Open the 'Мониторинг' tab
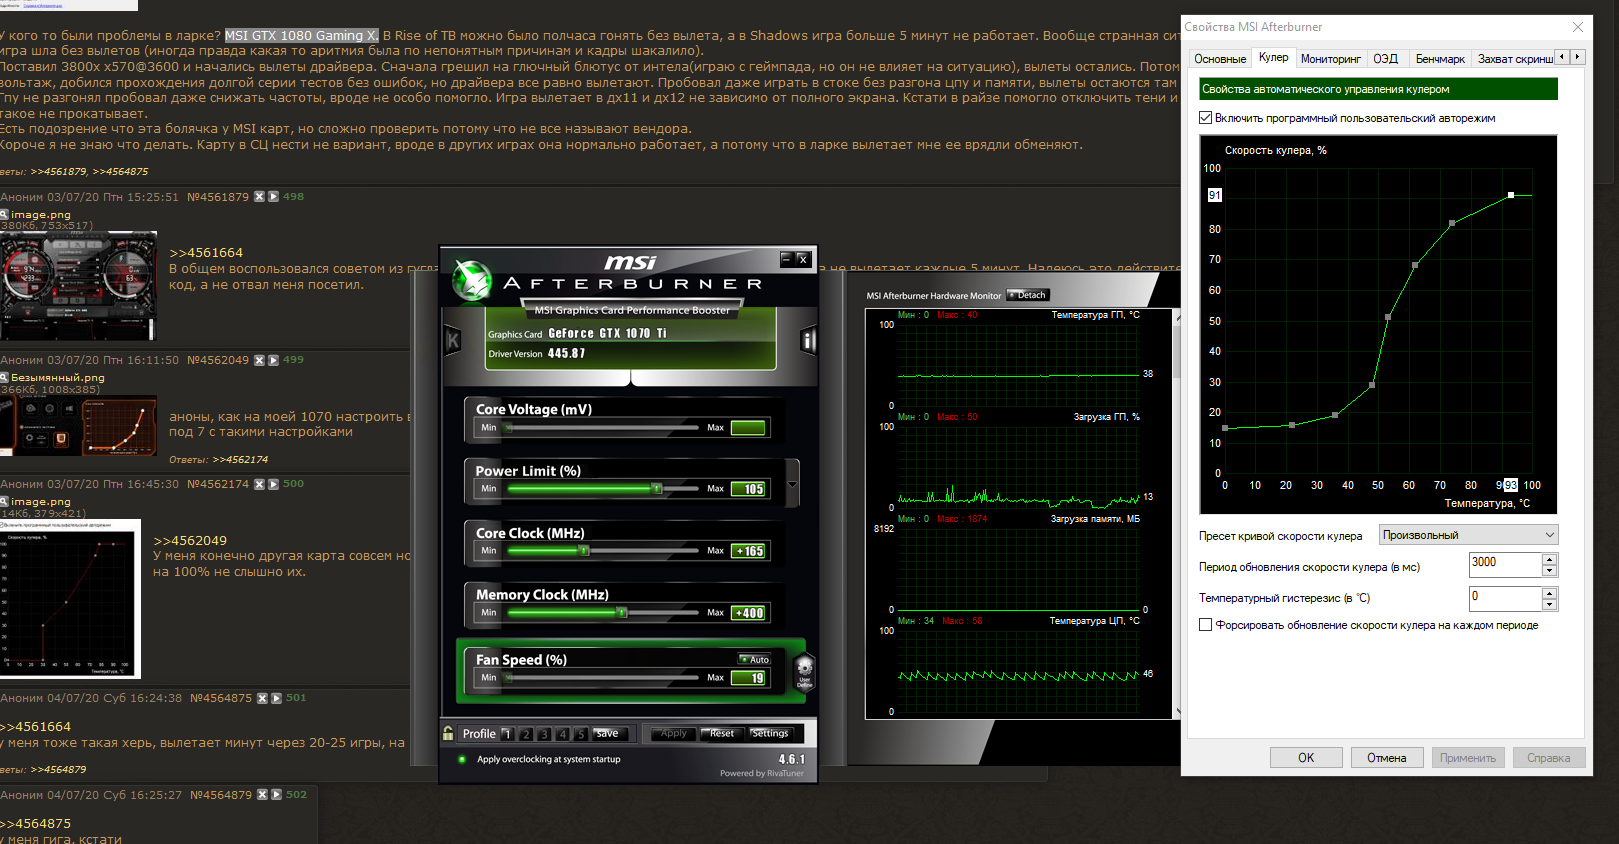 [1330, 59]
